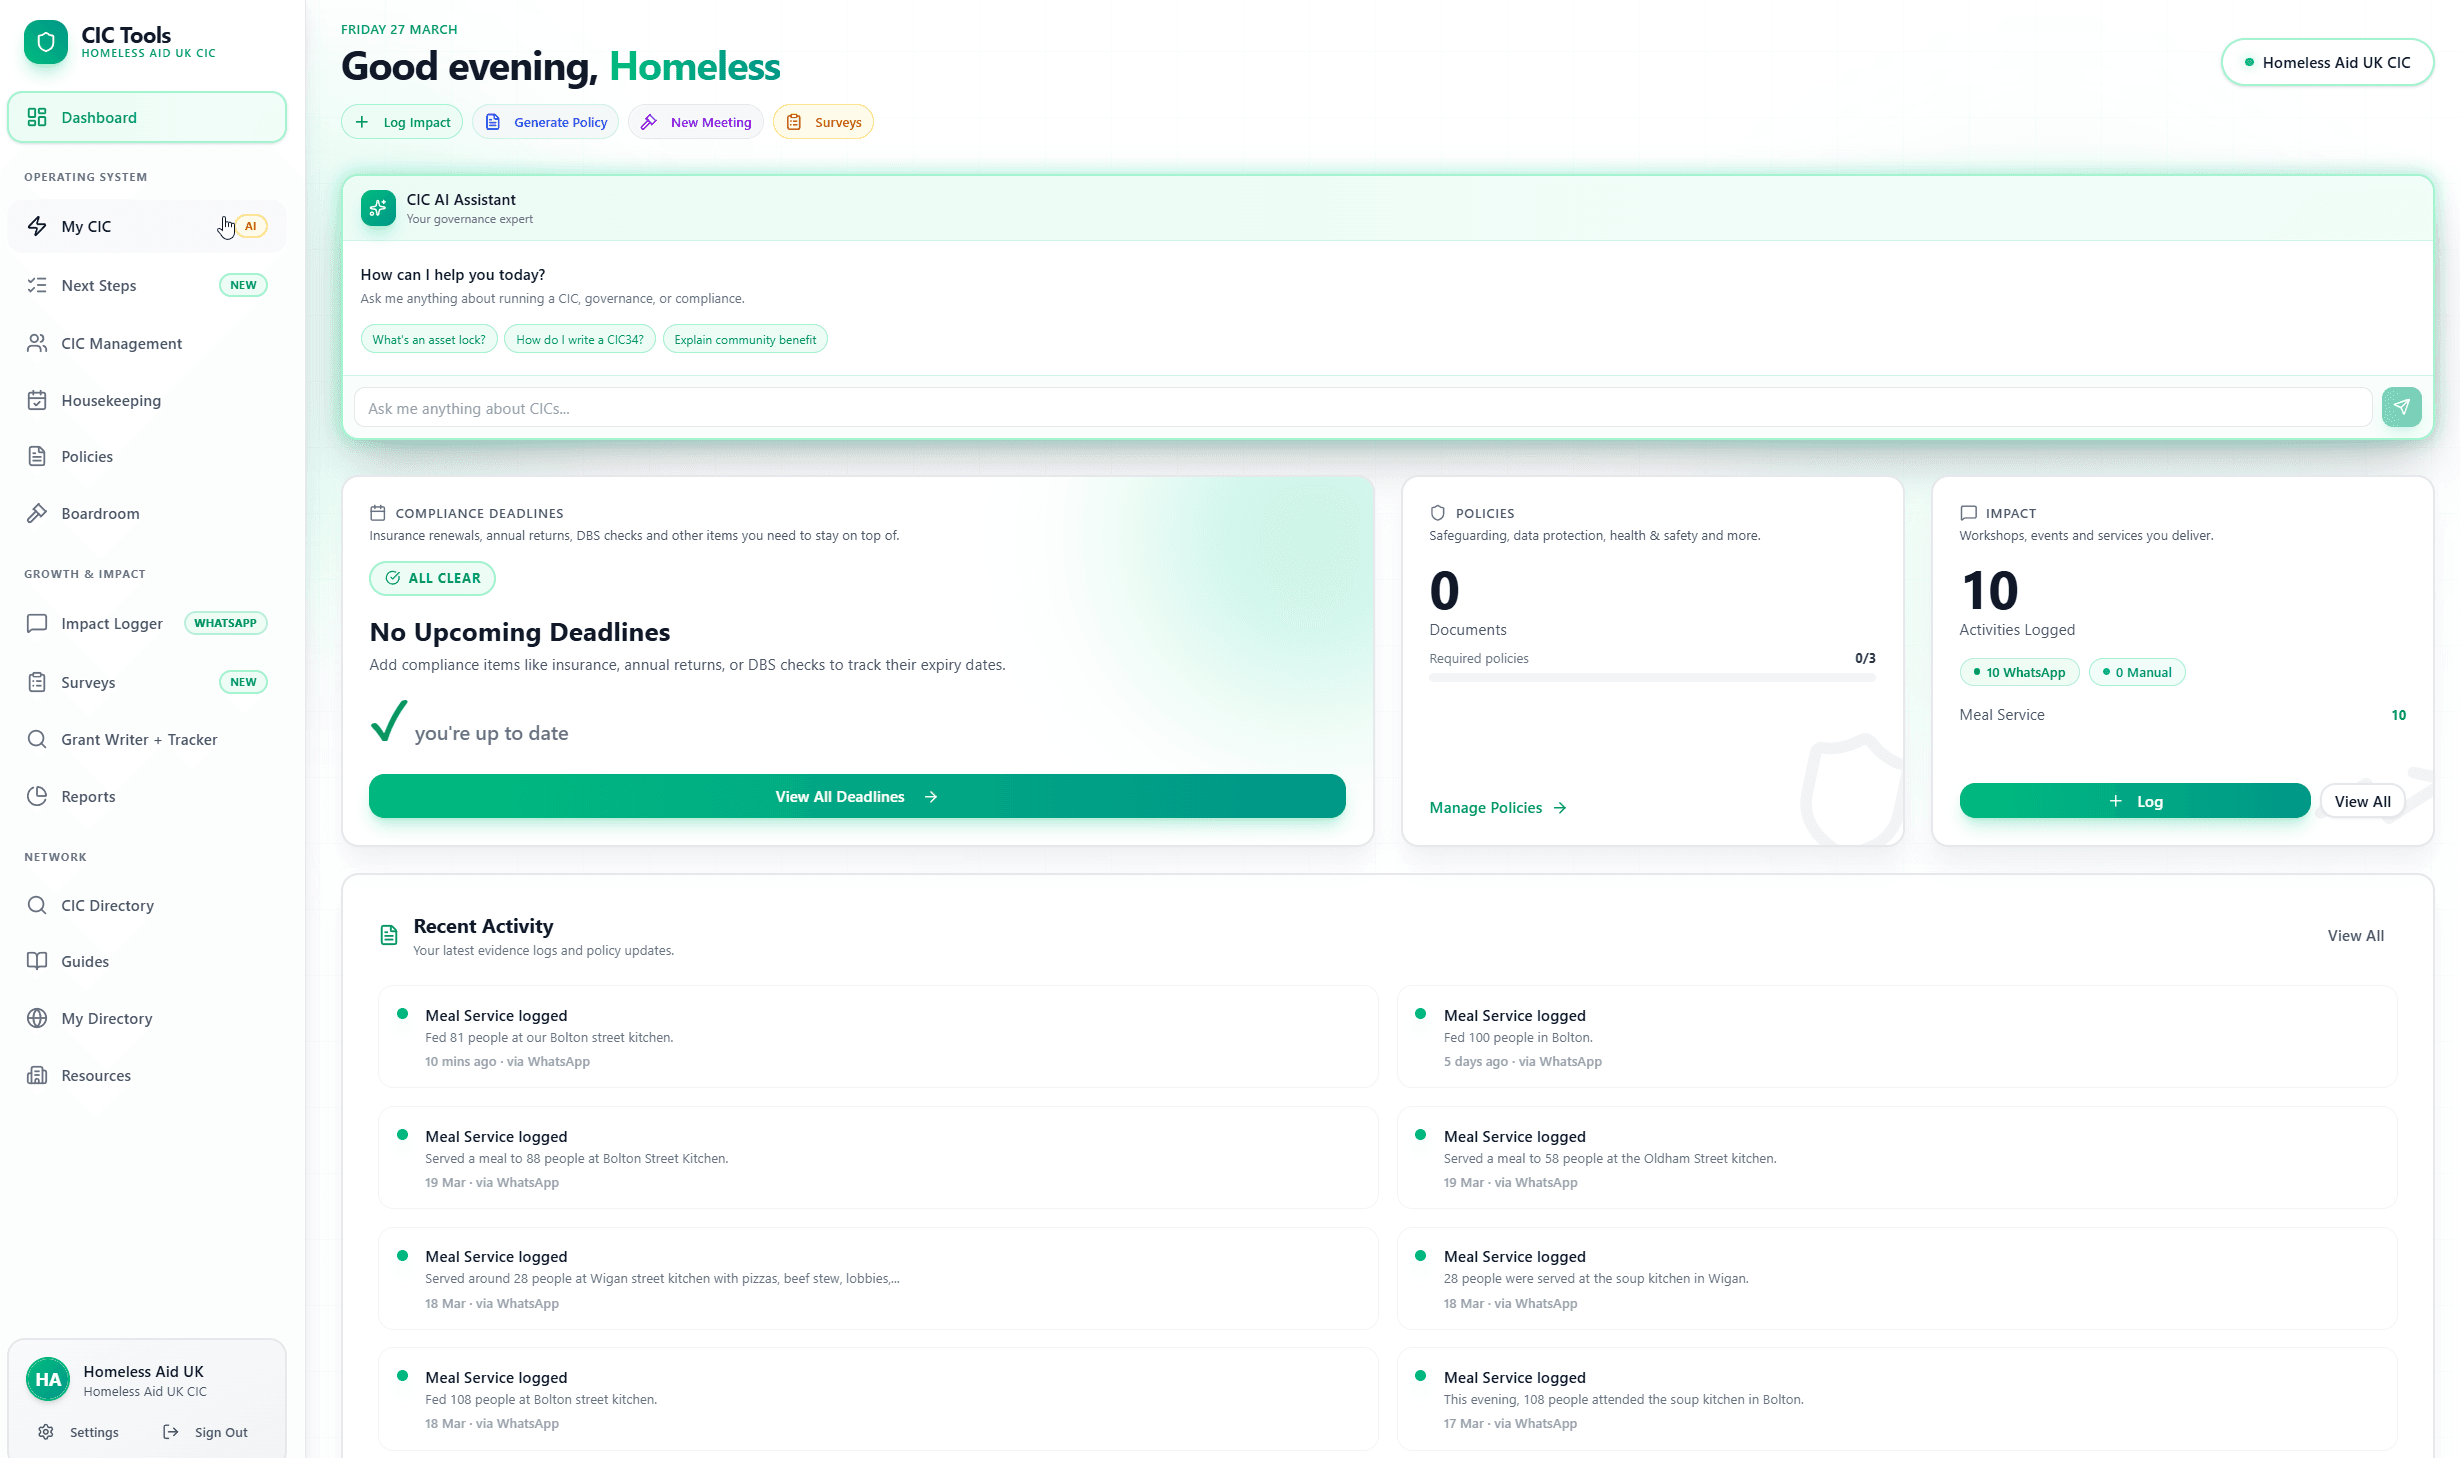Toggle the 0 Manual filter pill
2460x1458 pixels.
point(2137,671)
